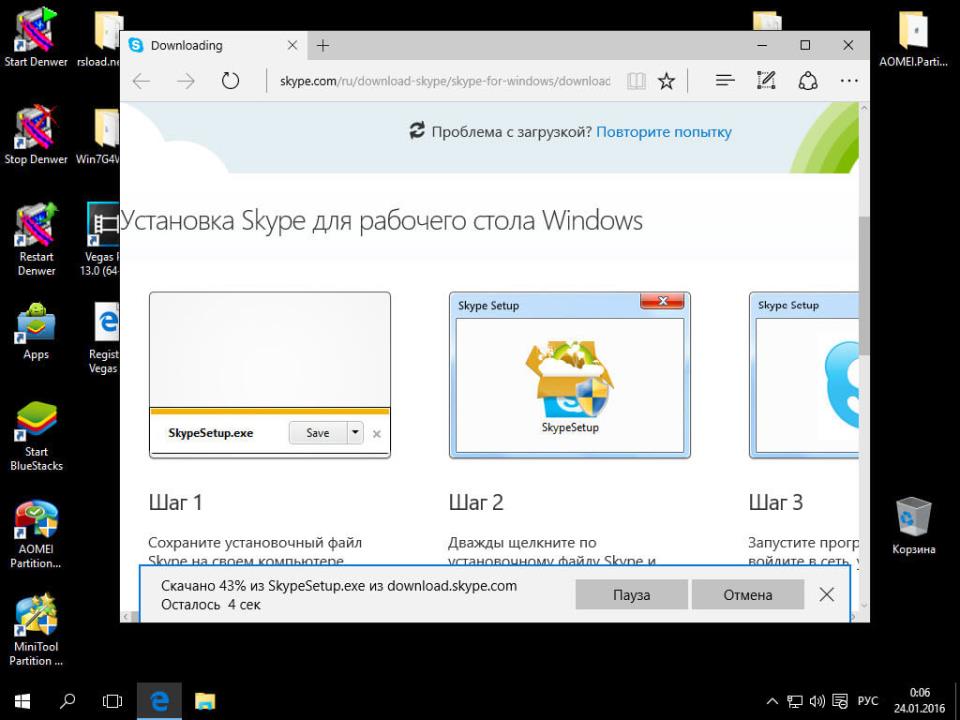Screen dimensions: 960x720
Task: Close the Downloading tab
Action: click(x=293, y=45)
